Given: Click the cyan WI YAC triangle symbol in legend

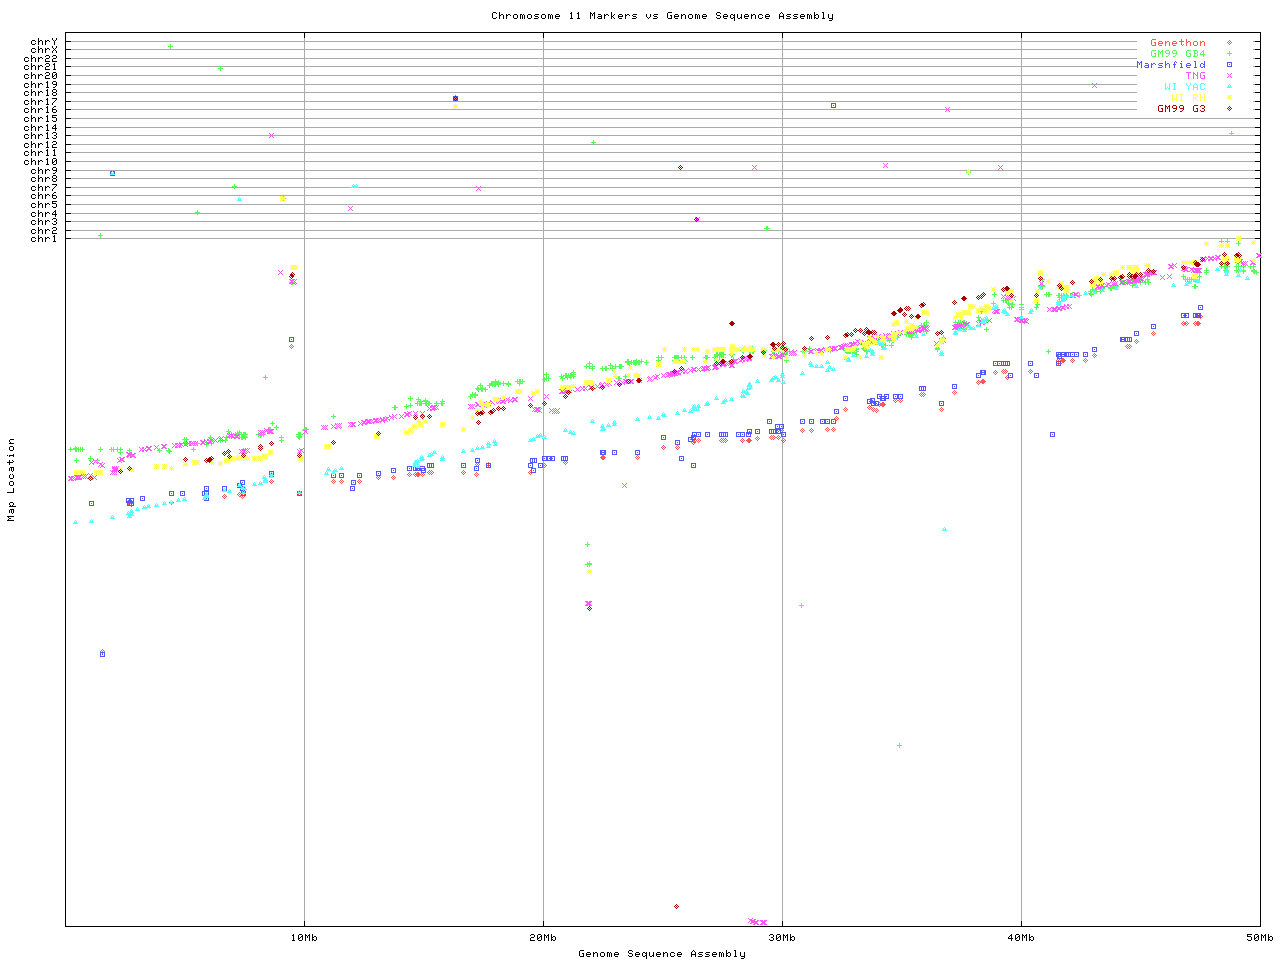Looking at the screenshot, I should [1229, 87].
